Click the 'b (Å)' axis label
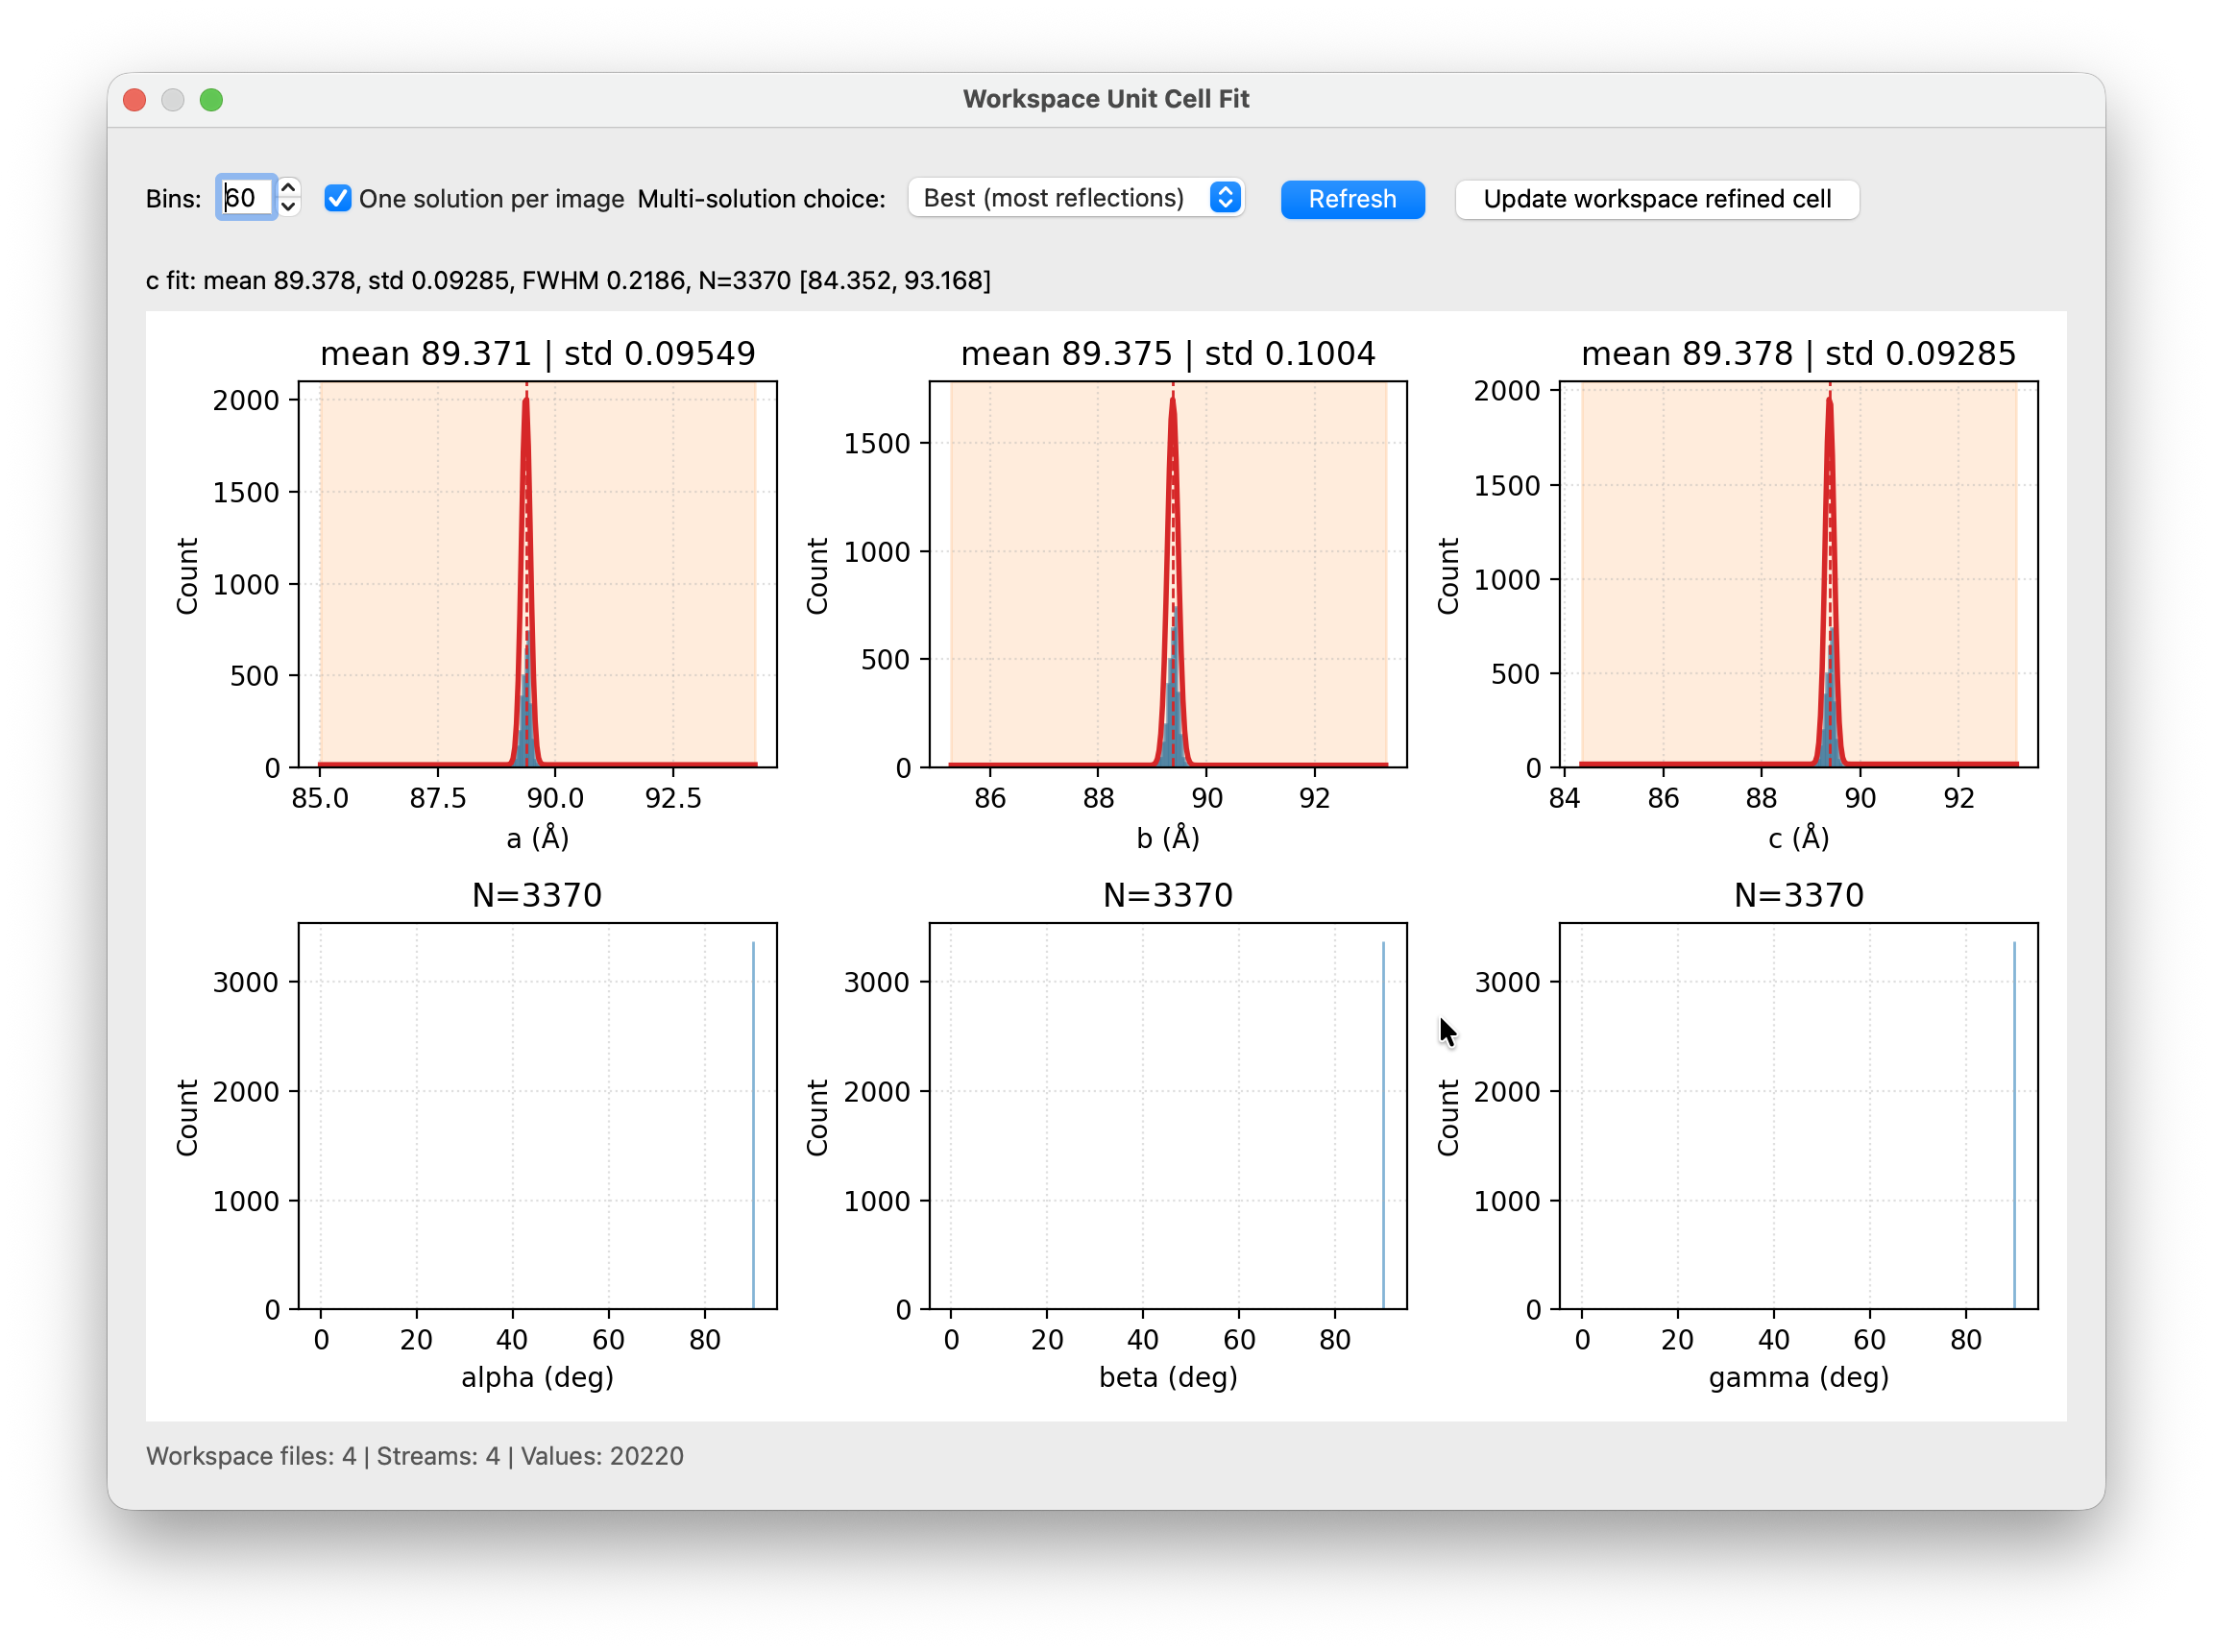This screenshot has width=2213, height=1652. [x=1167, y=838]
